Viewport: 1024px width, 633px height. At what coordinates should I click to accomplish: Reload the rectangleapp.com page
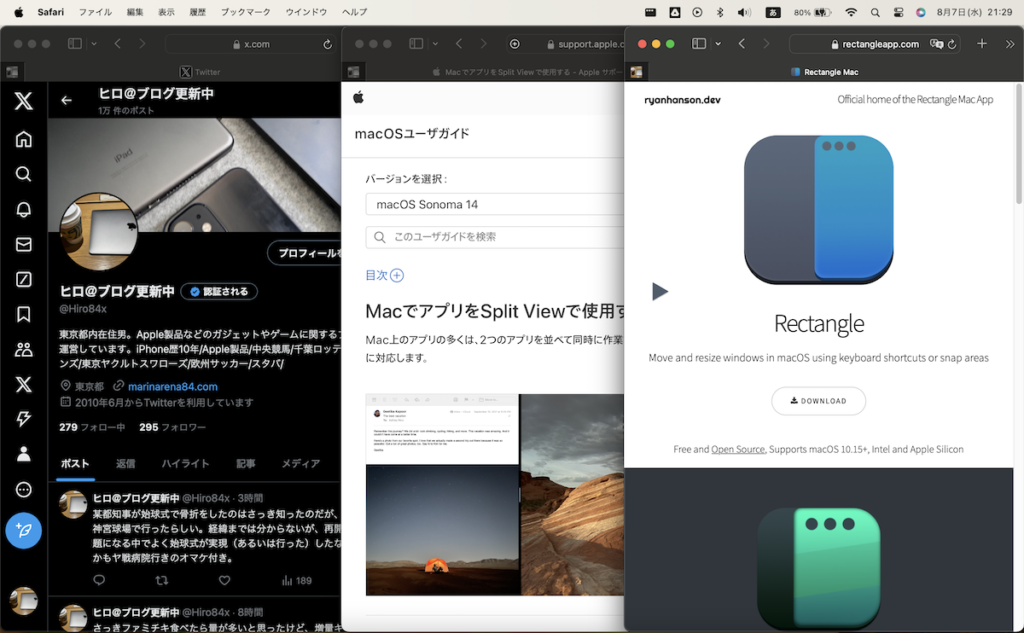pyautogui.click(x=952, y=44)
